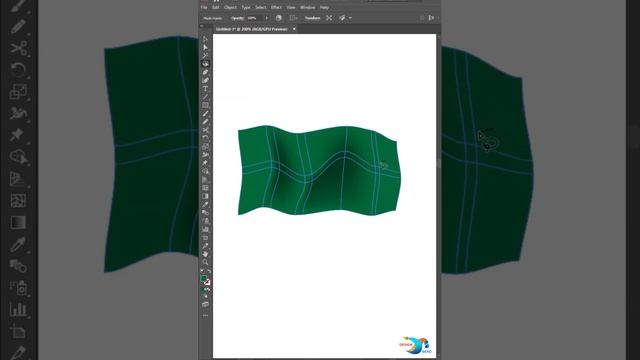Click the Isolate Selected Object icon
Viewport: 640px width, 360px height.
(x=329, y=18)
